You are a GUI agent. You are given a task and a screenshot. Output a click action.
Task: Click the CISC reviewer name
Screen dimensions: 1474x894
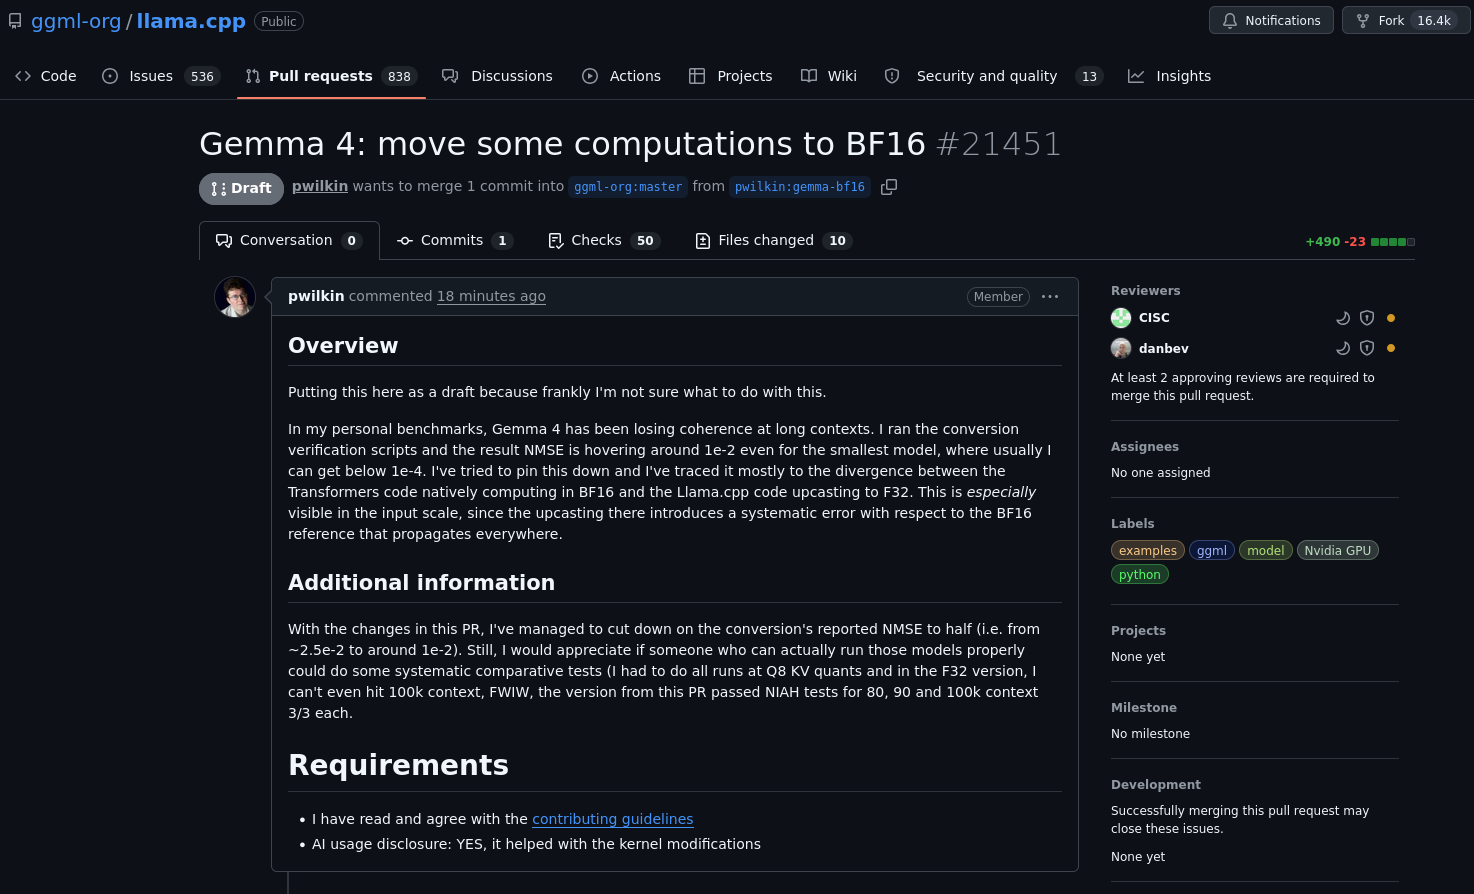[x=1154, y=318]
